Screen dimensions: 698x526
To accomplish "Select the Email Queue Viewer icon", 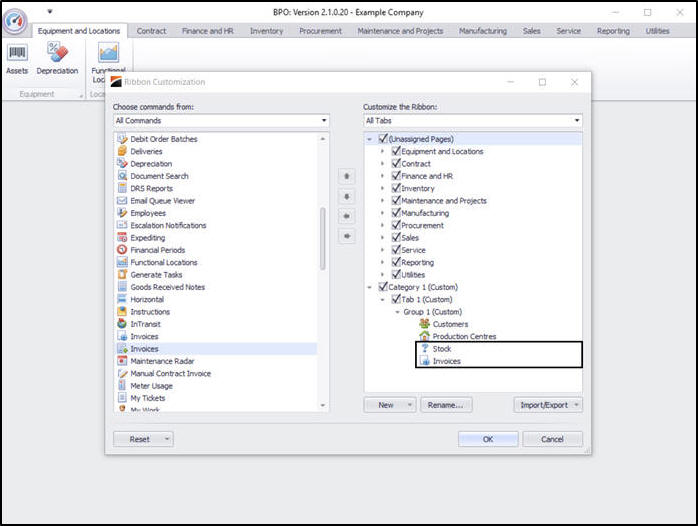I will coord(122,201).
